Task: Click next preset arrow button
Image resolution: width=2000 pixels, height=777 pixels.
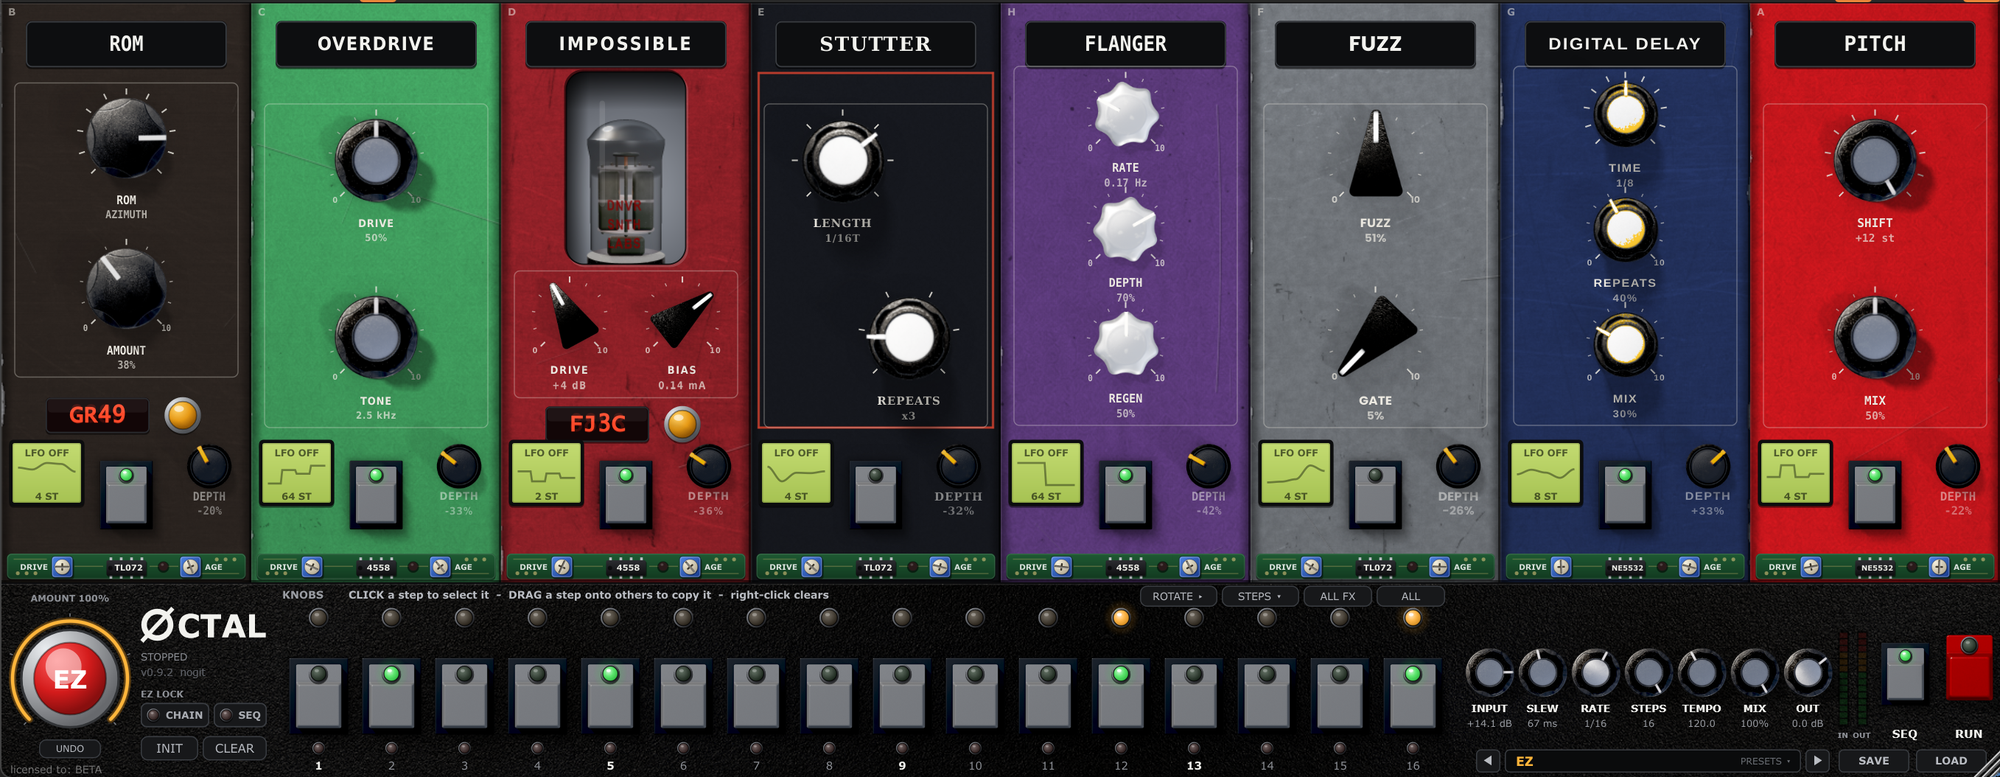Action: point(1817,761)
